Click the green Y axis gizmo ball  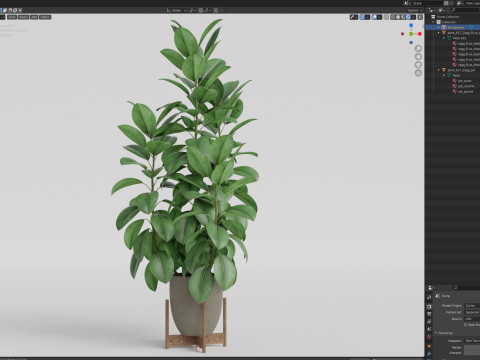(411, 34)
